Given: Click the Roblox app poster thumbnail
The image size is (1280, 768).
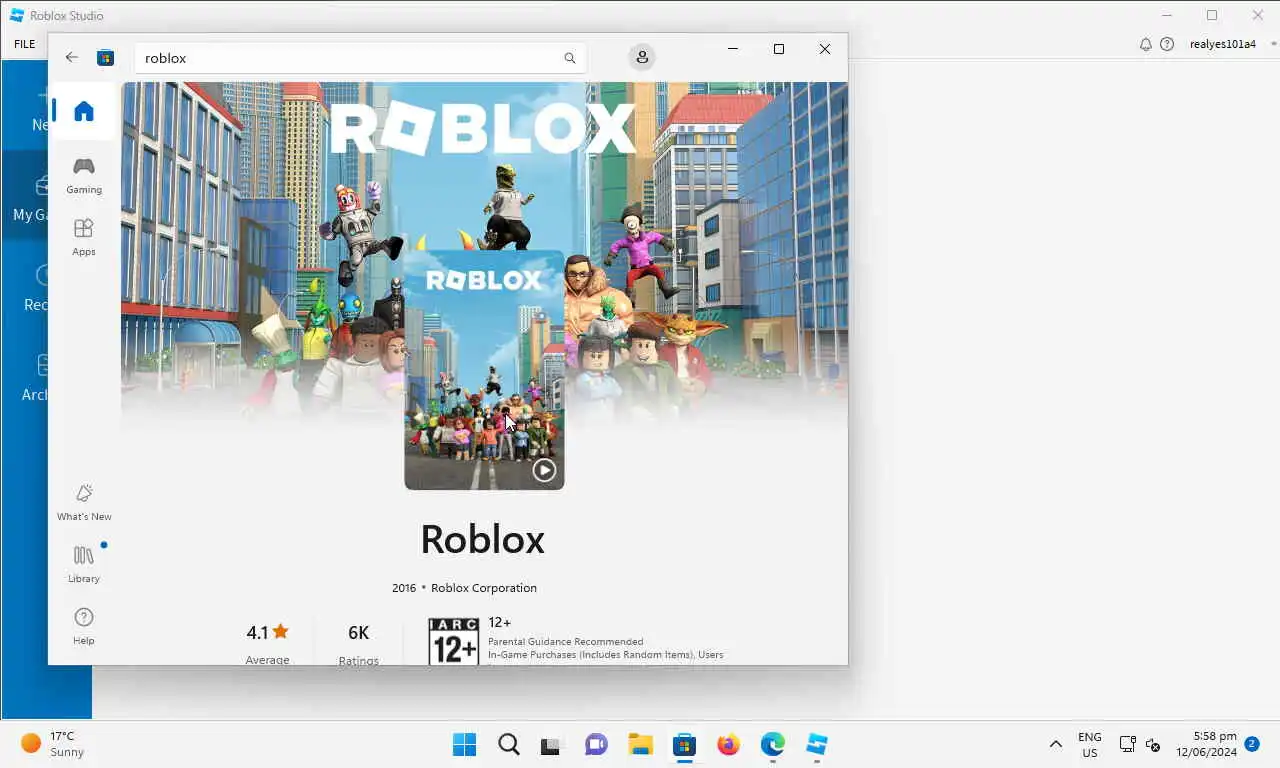Looking at the screenshot, I should tap(484, 370).
